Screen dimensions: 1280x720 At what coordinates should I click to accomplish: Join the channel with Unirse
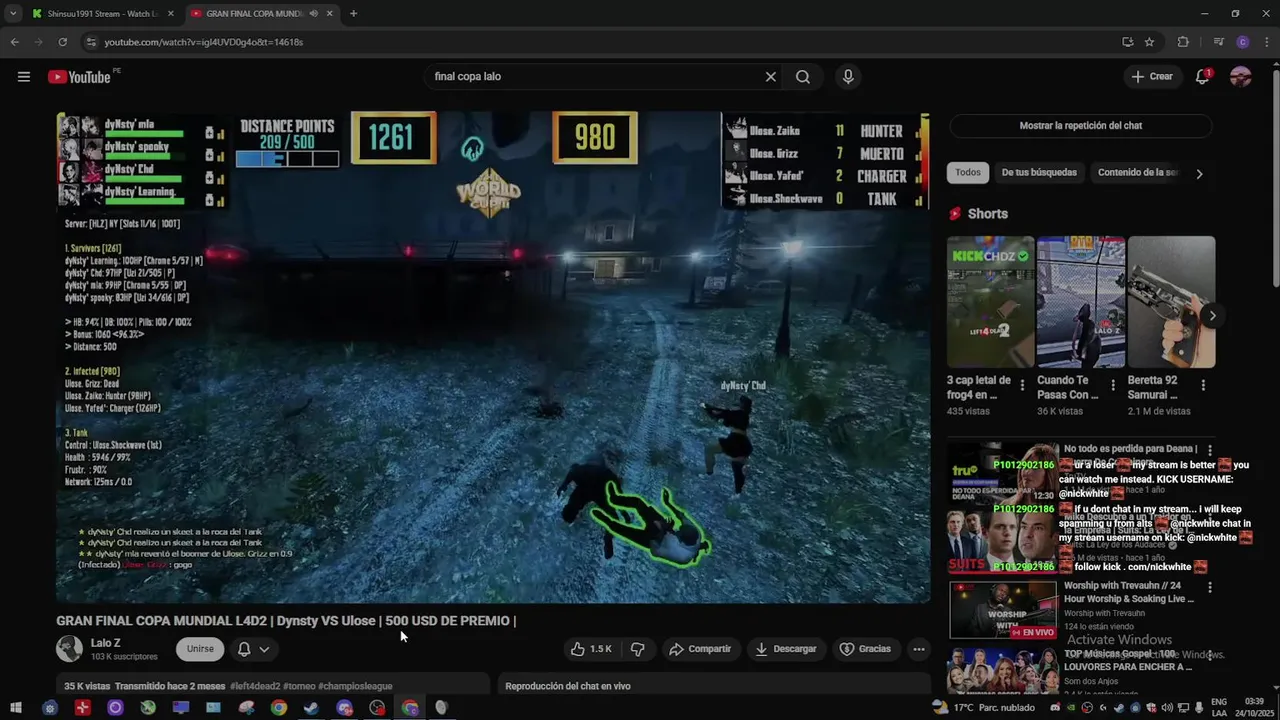pos(200,649)
